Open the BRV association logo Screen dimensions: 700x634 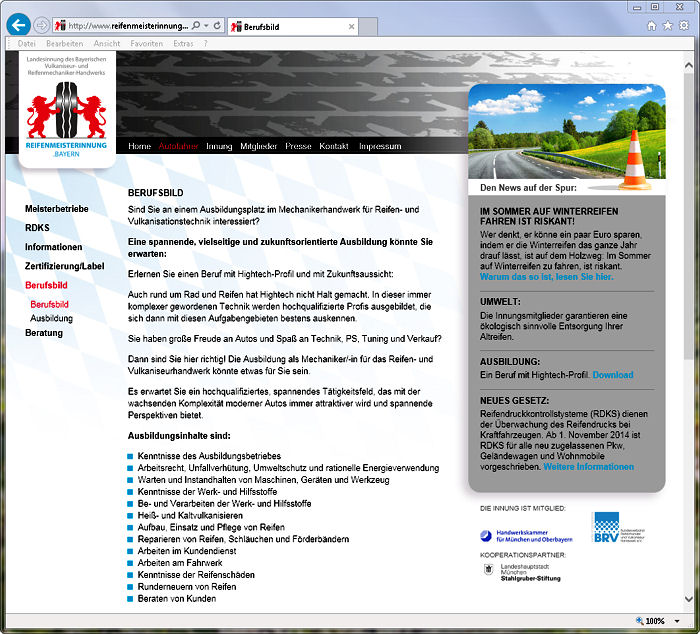click(x=619, y=527)
